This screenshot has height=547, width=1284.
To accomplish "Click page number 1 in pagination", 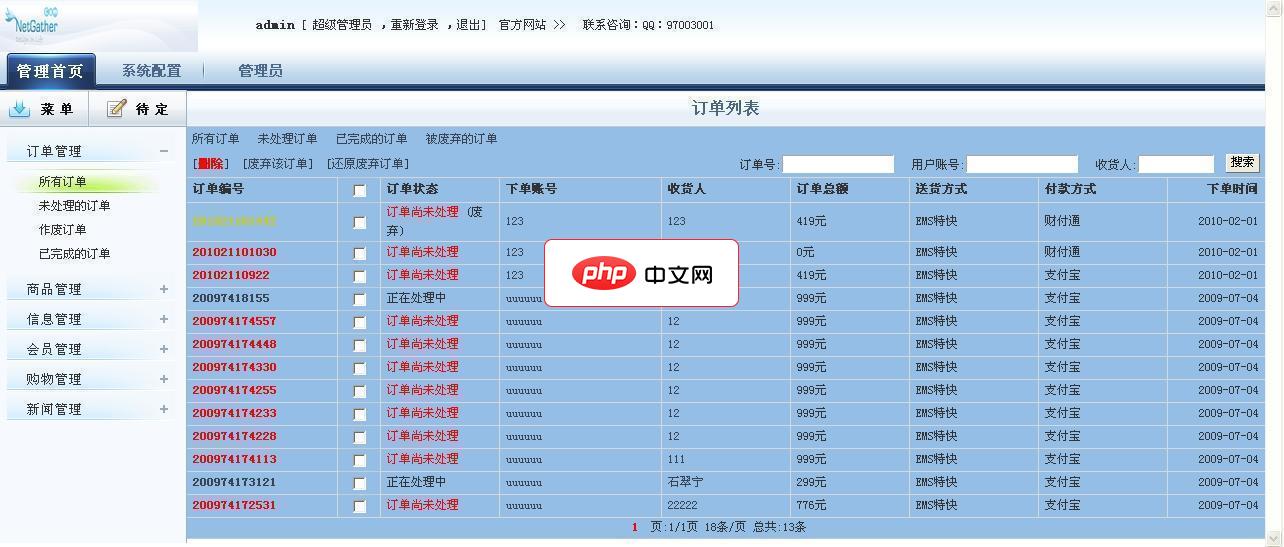I will (634, 527).
